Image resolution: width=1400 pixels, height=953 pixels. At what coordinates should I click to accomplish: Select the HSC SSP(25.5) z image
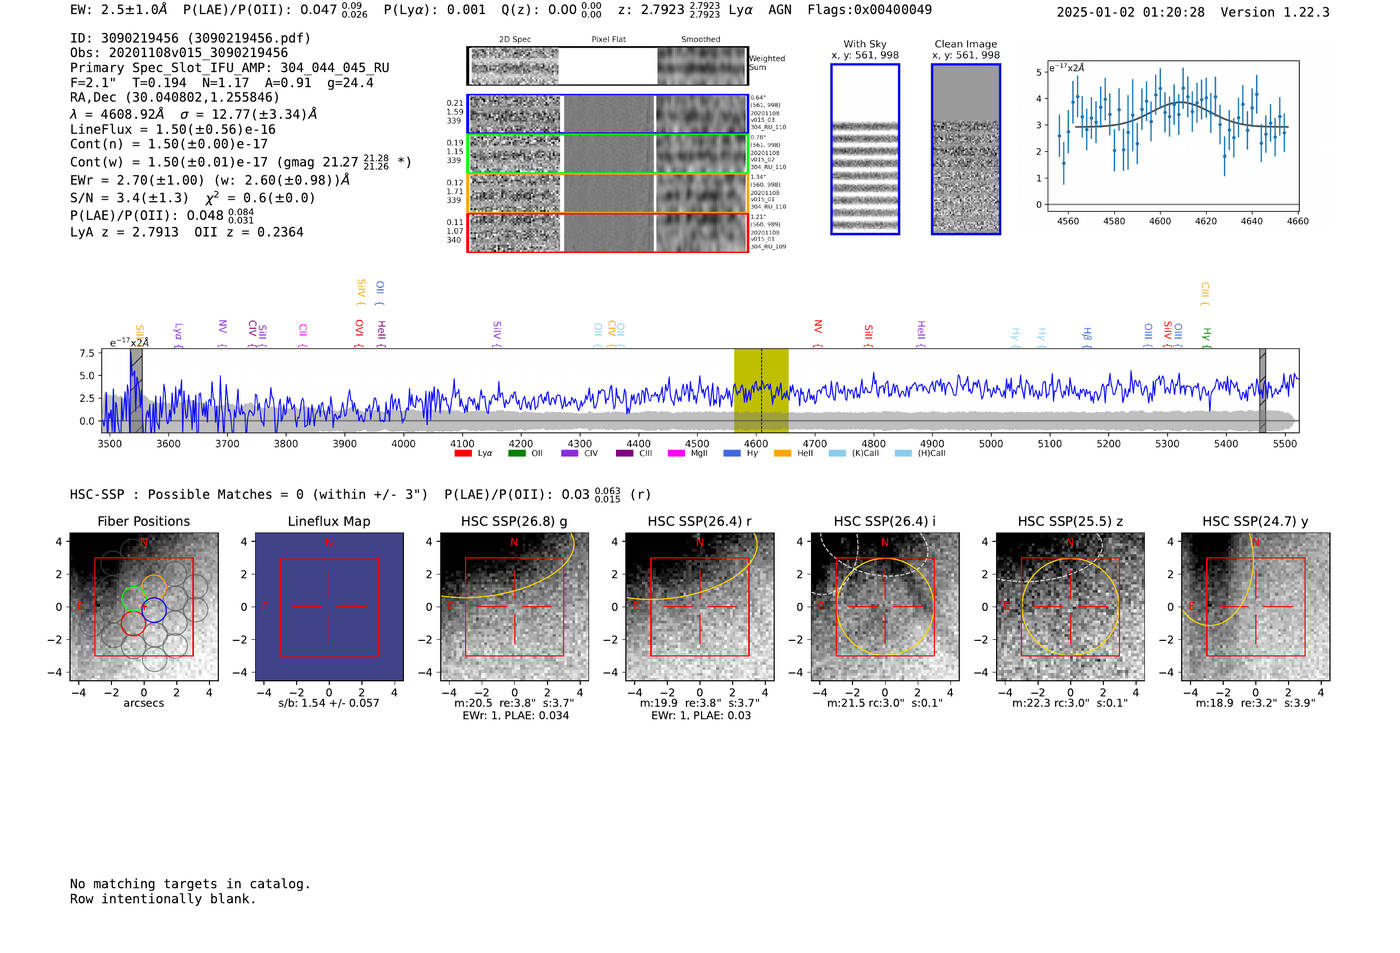(1070, 607)
